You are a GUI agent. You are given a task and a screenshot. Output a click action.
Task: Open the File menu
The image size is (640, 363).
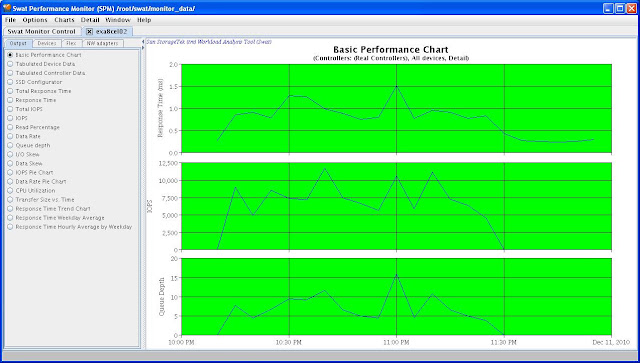tap(11, 20)
